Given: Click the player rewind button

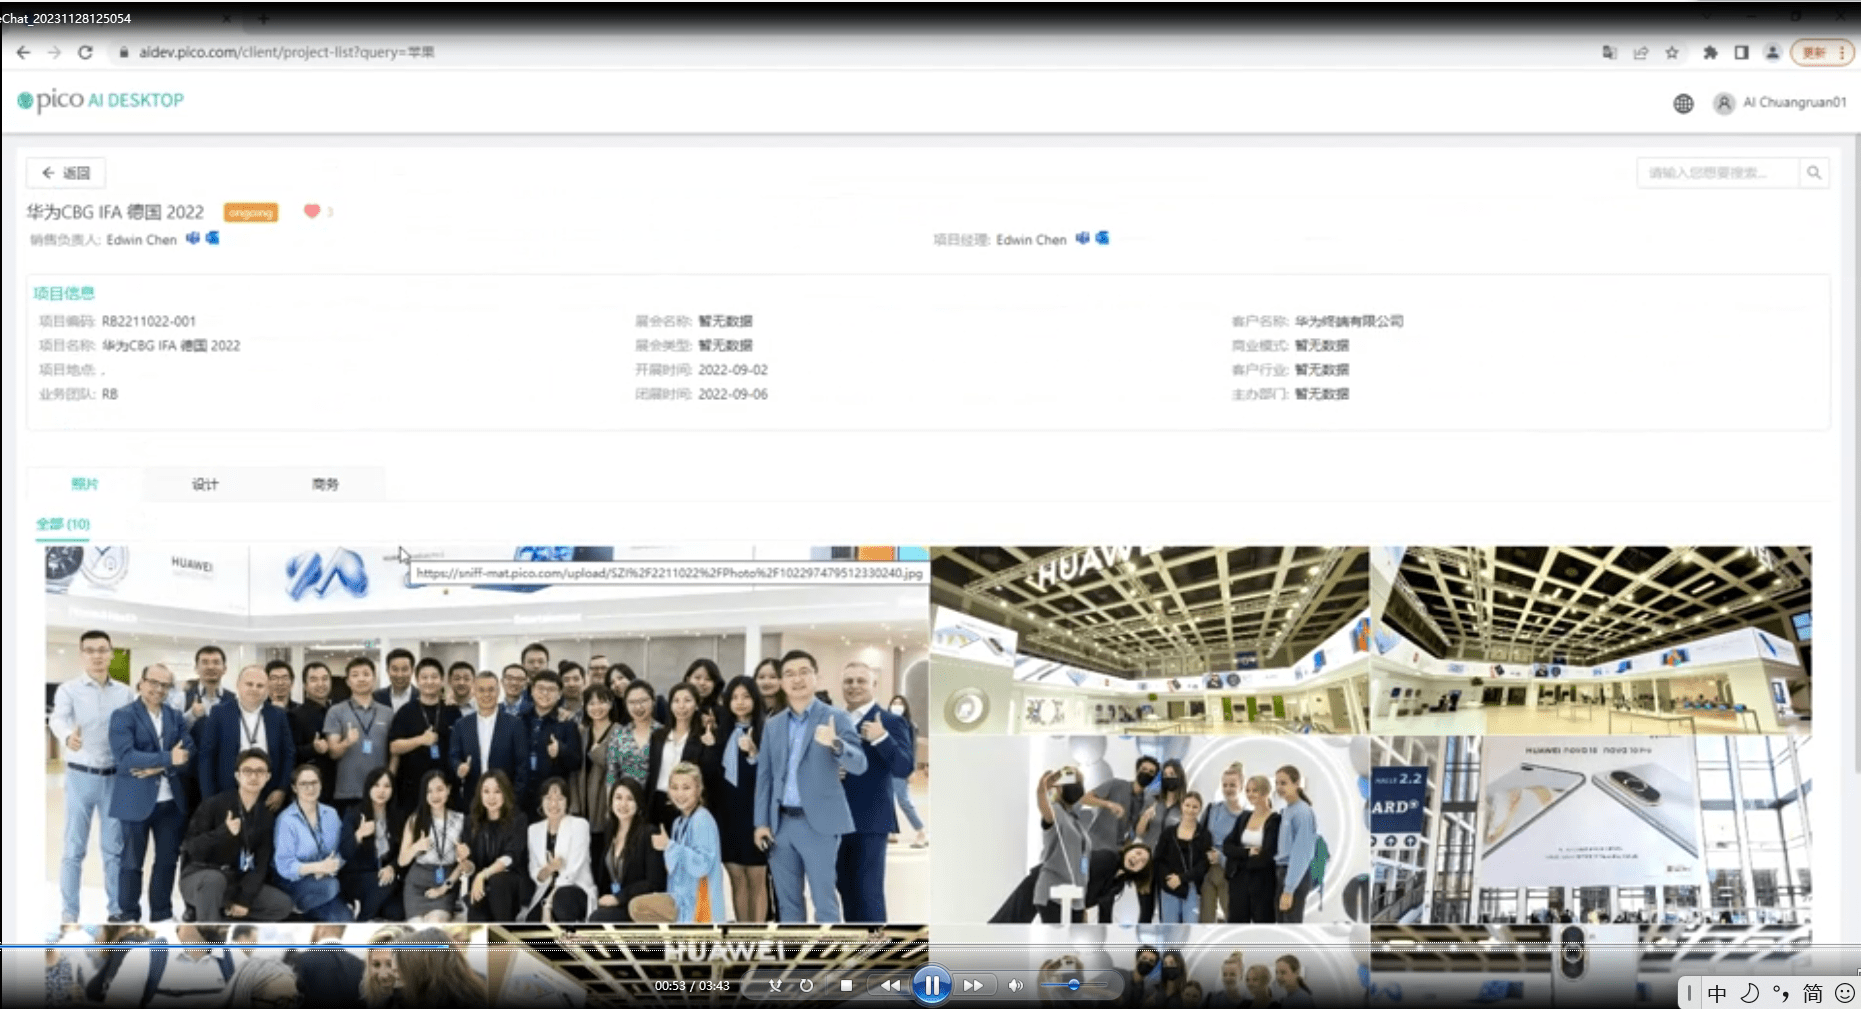Looking at the screenshot, I should click(x=889, y=986).
